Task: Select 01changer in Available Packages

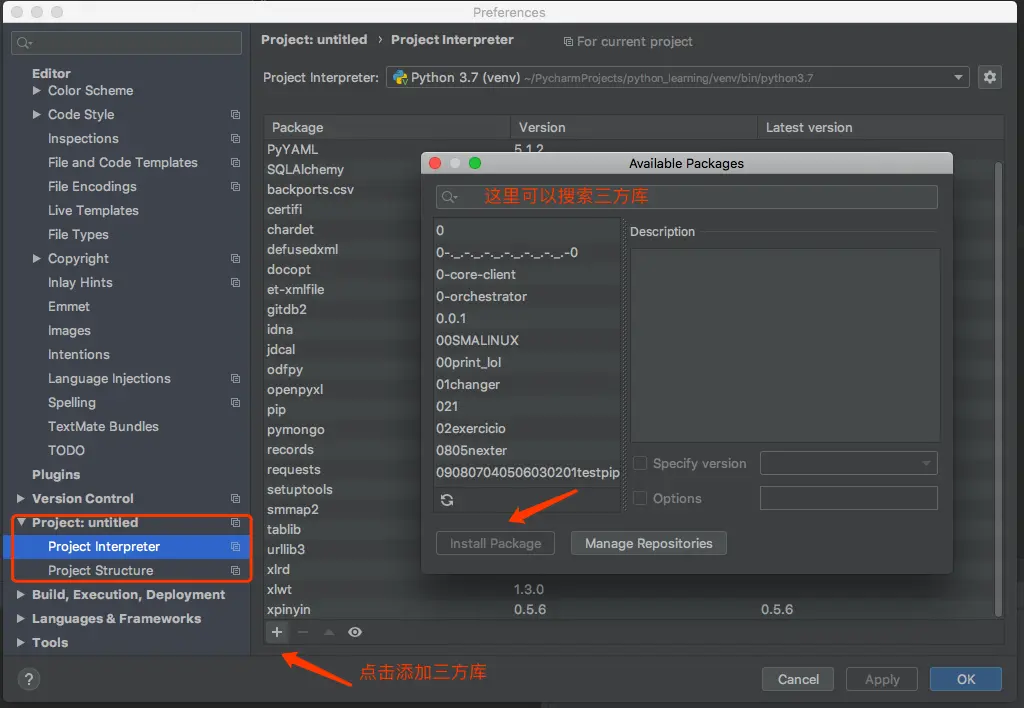Action: tap(527, 385)
